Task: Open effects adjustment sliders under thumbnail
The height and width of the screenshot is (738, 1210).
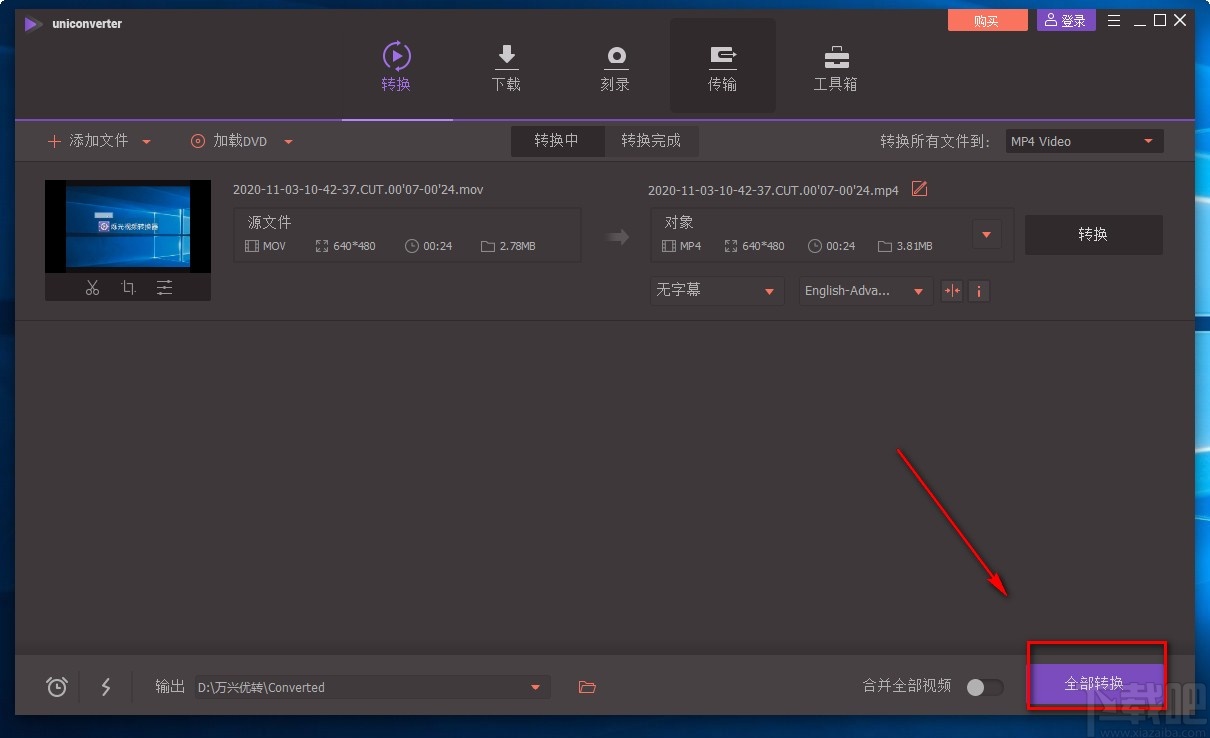Action: pos(164,287)
